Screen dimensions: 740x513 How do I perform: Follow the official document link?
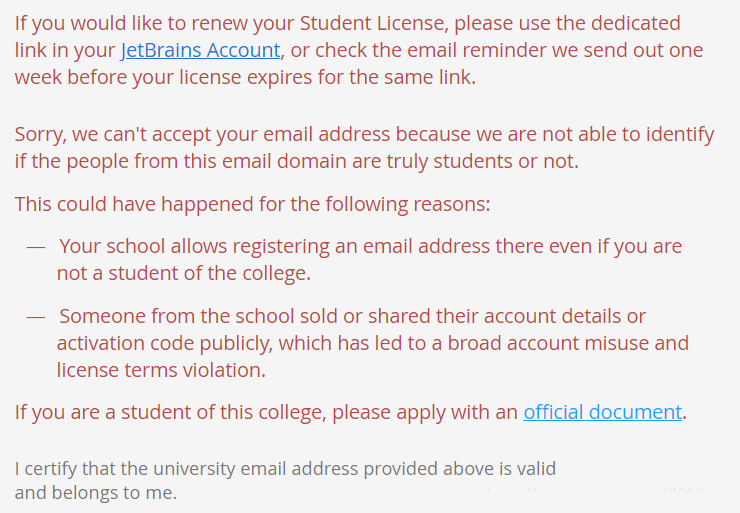click(x=602, y=412)
